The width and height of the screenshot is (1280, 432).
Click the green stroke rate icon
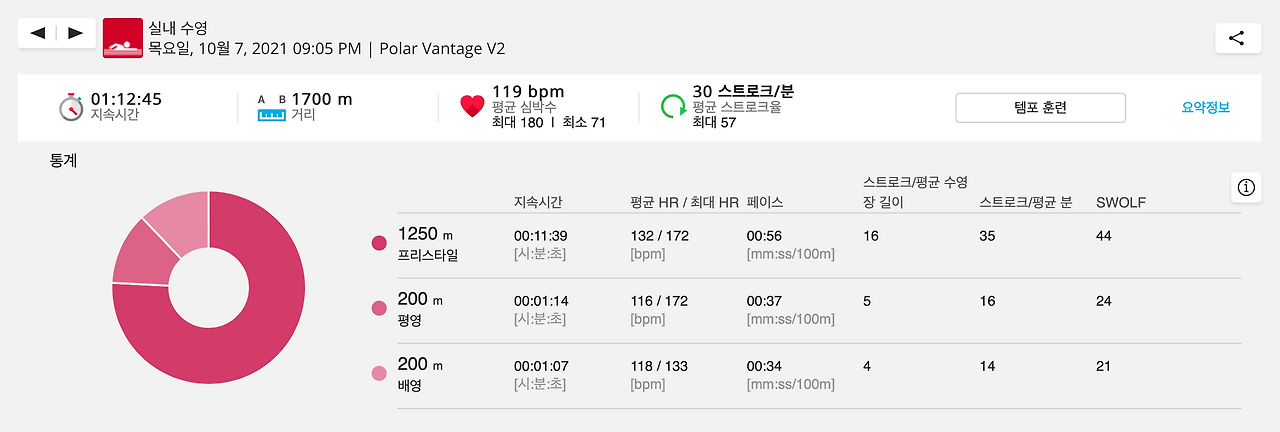[x=673, y=107]
